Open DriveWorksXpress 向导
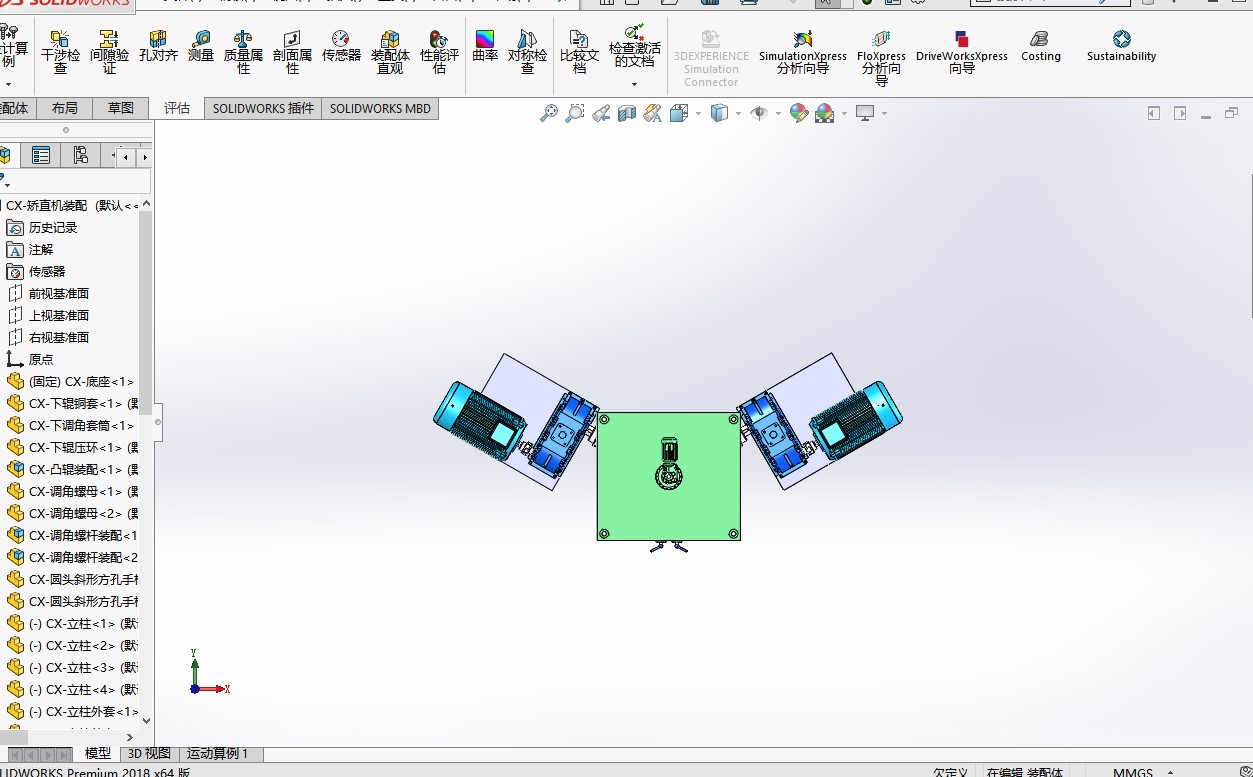 pyautogui.click(x=961, y=52)
